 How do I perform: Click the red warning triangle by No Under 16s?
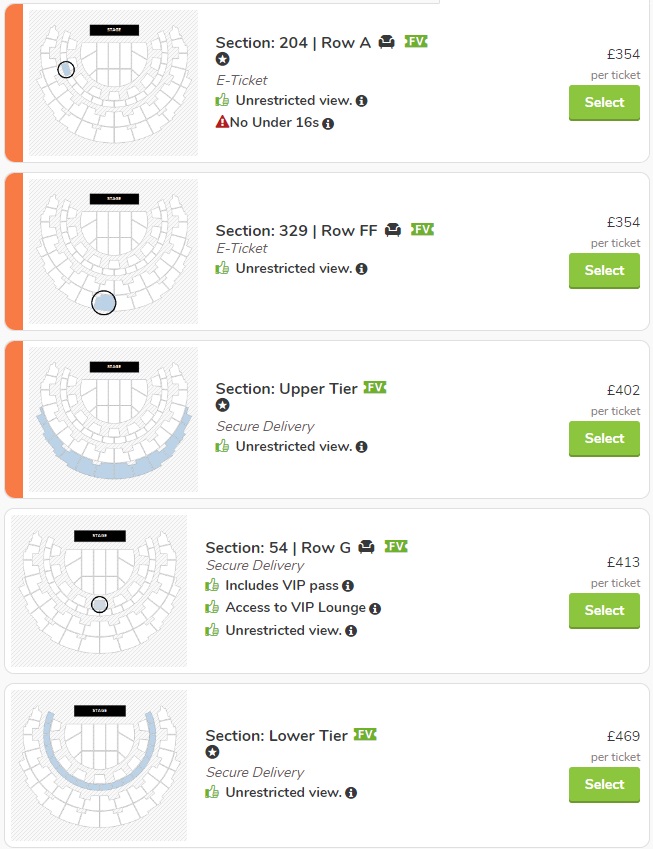(x=222, y=122)
